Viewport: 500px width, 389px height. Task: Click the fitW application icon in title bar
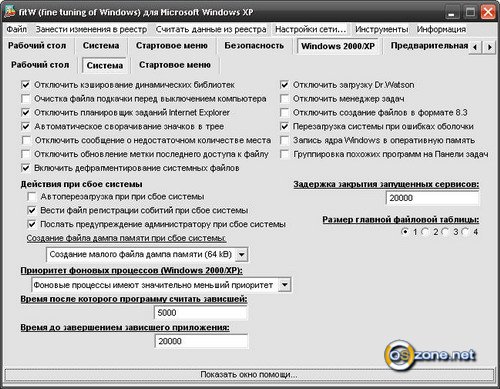tap(10, 11)
